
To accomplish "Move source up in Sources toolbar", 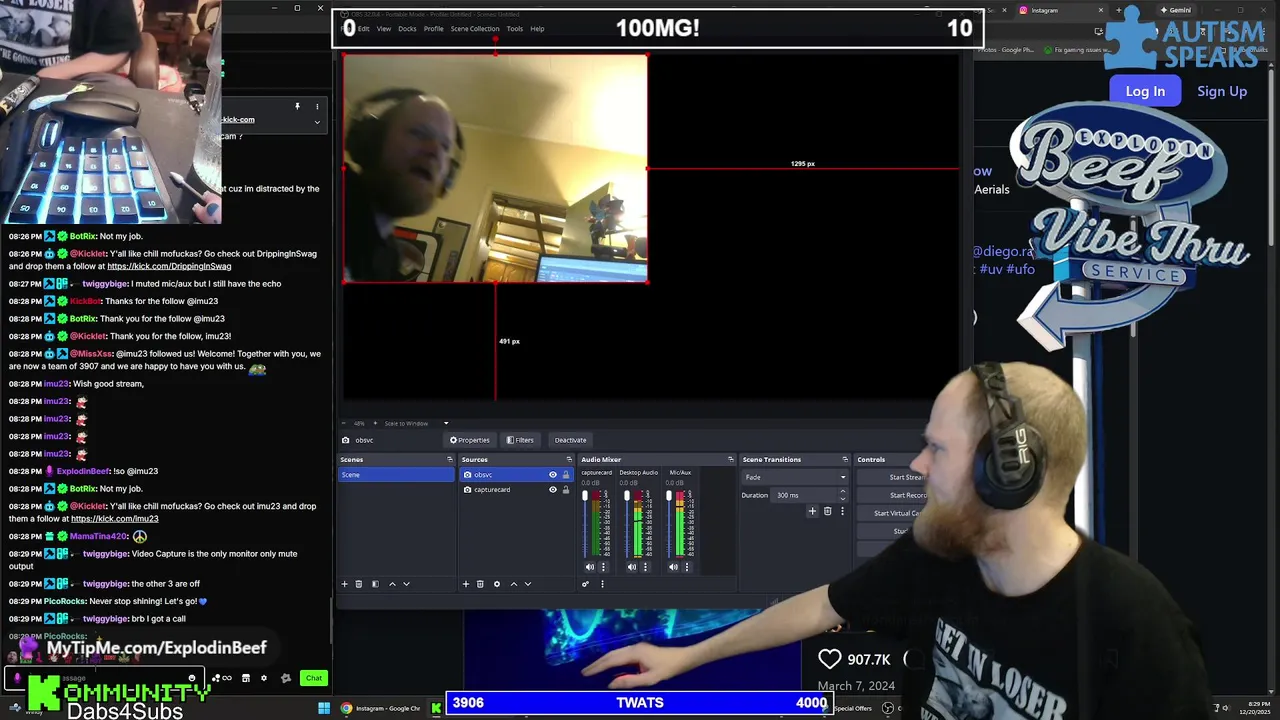I will click(x=514, y=584).
